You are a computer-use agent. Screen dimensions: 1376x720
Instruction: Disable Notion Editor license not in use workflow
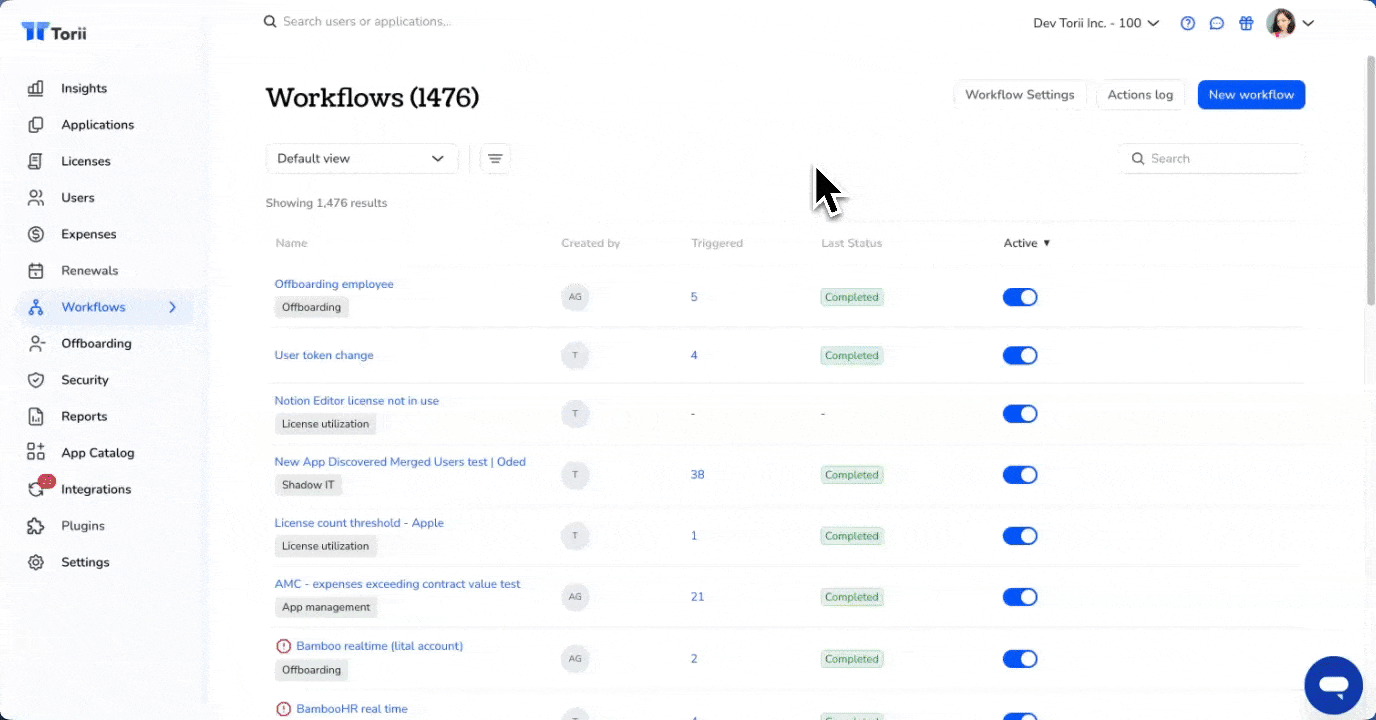1020,414
